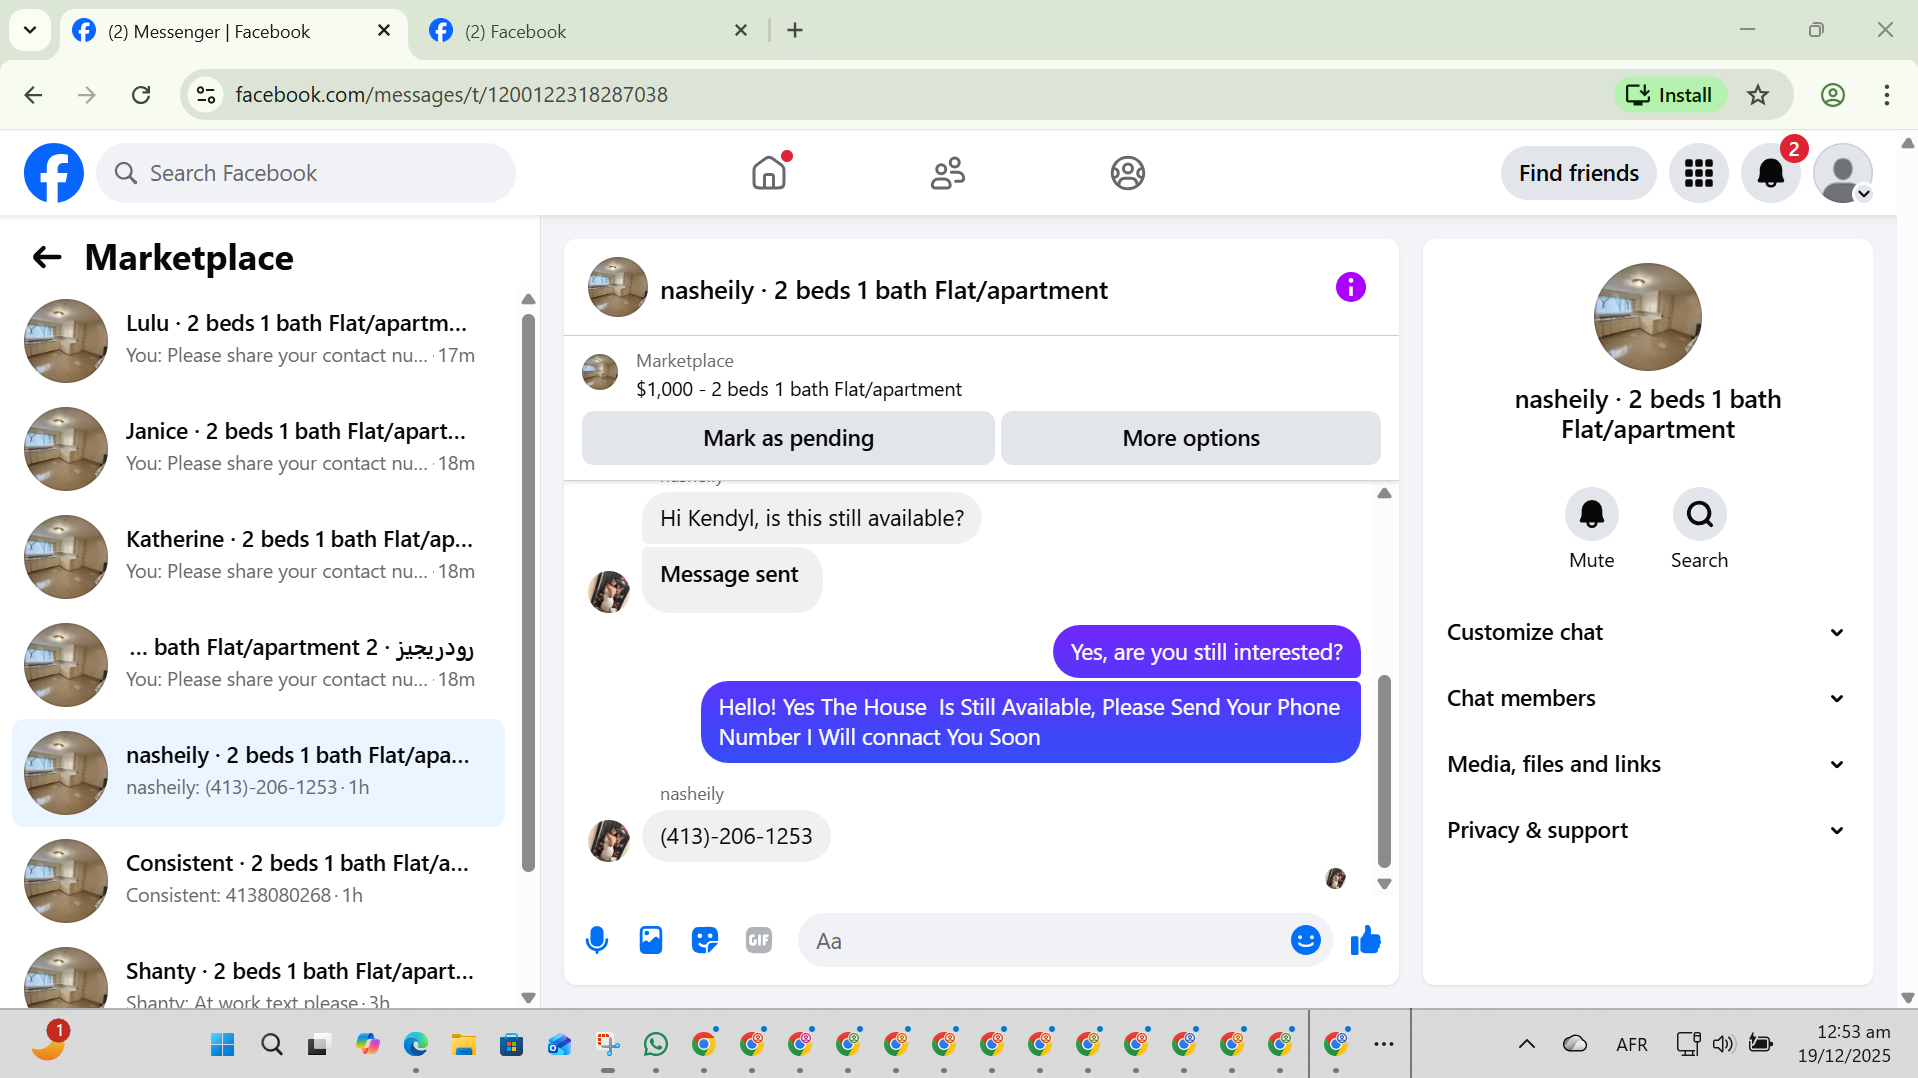Viewport: 1918px width, 1078px height.
Task: Expand Privacy & support section
Action: click(1646, 830)
